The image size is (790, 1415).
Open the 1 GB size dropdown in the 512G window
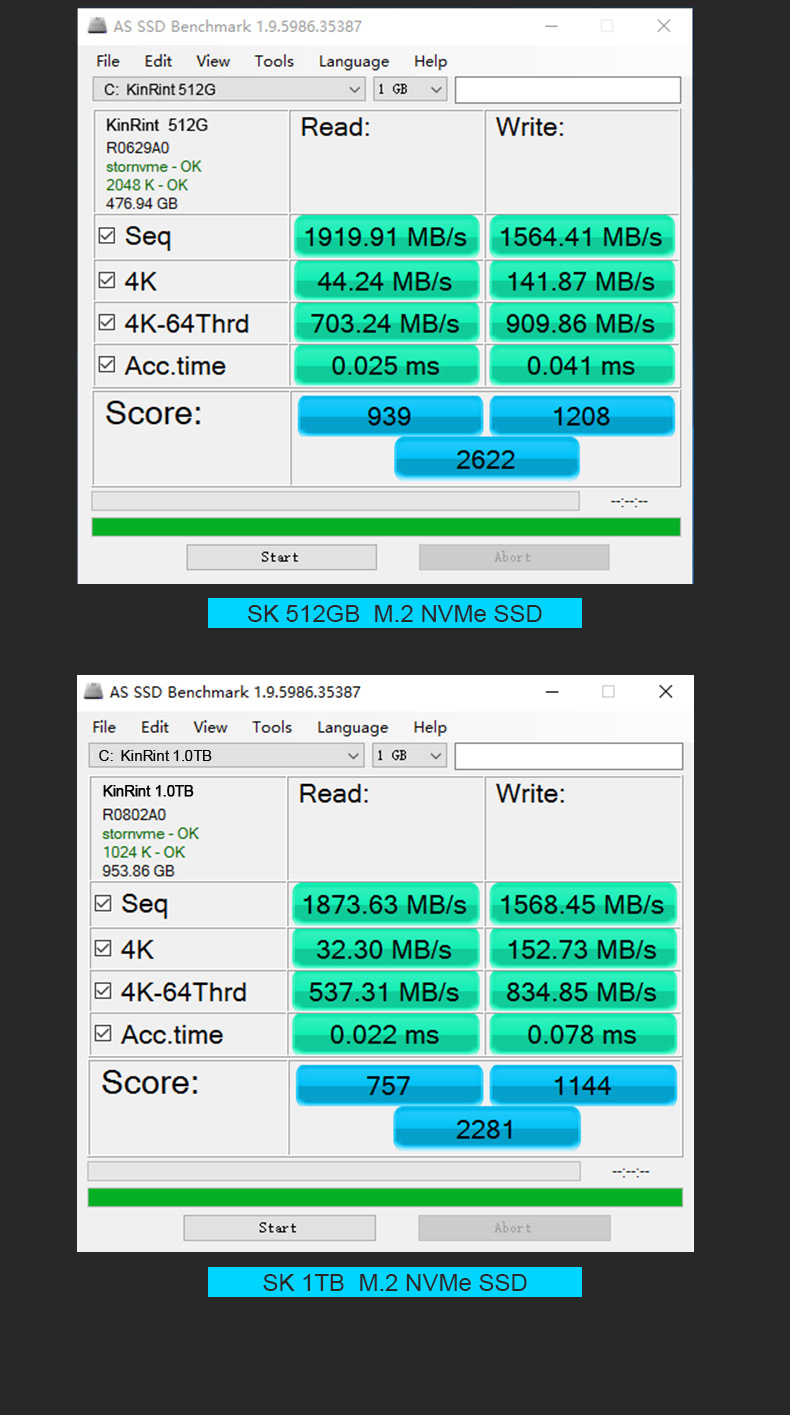point(410,90)
